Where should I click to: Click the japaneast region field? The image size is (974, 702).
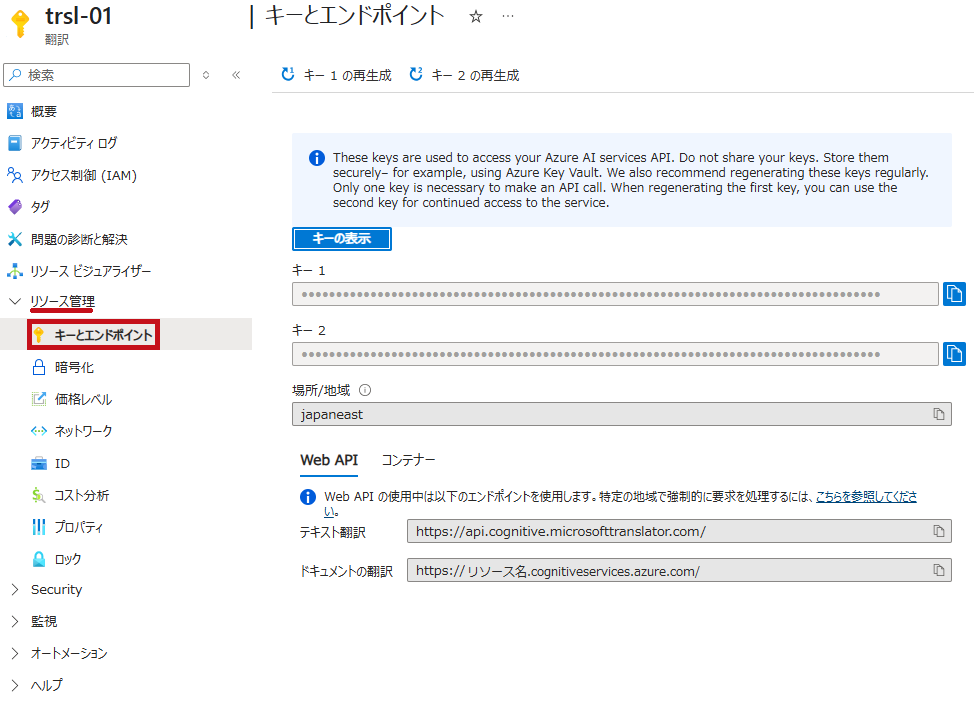click(622, 414)
